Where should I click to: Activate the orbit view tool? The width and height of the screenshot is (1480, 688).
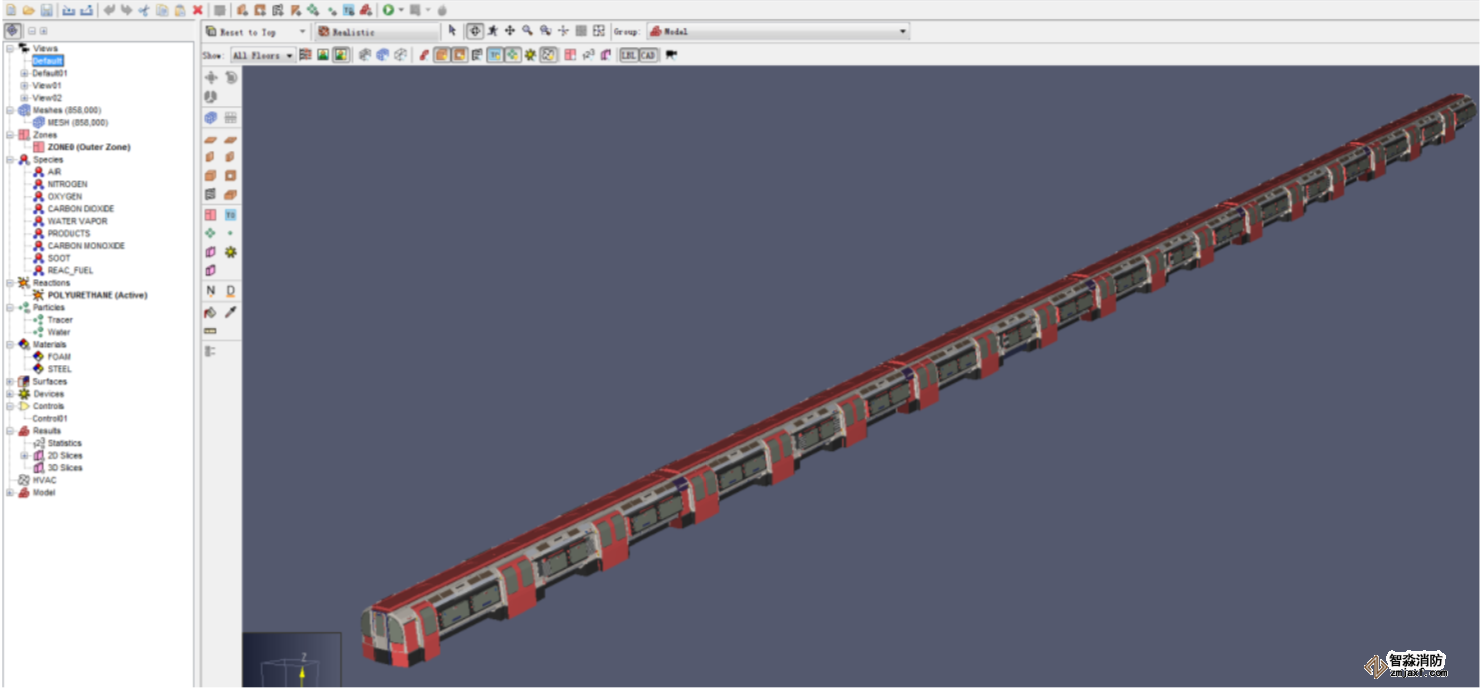pyautogui.click(x=475, y=31)
